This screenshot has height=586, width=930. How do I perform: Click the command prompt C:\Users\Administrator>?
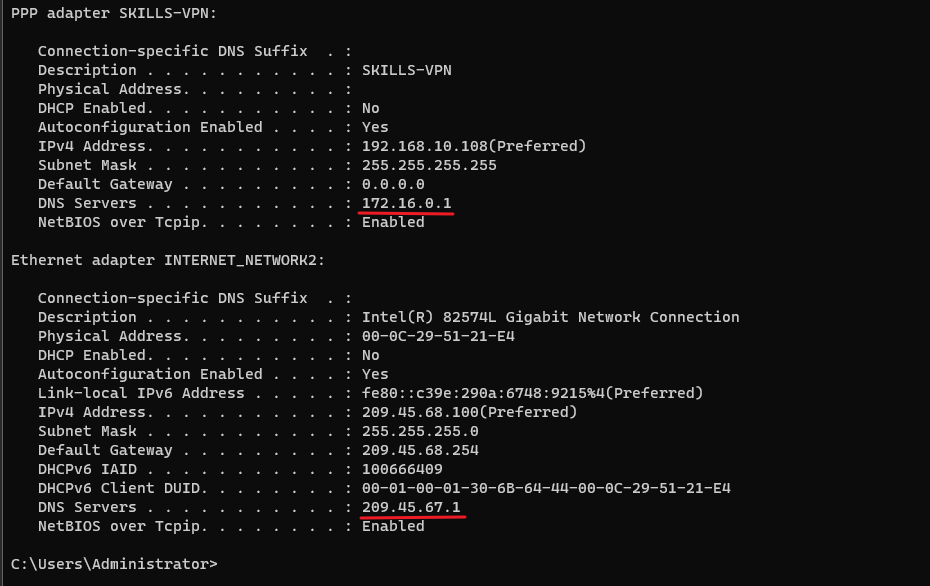point(114,564)
